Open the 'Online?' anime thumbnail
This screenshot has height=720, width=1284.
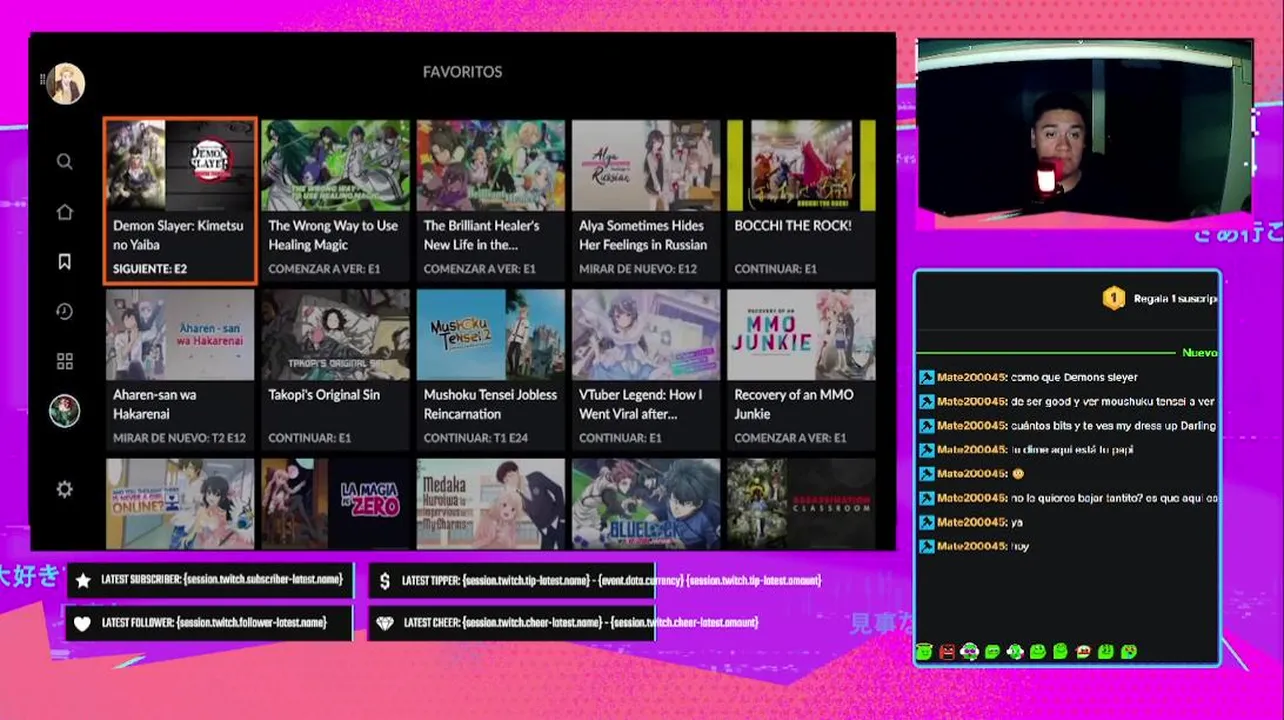180,503
